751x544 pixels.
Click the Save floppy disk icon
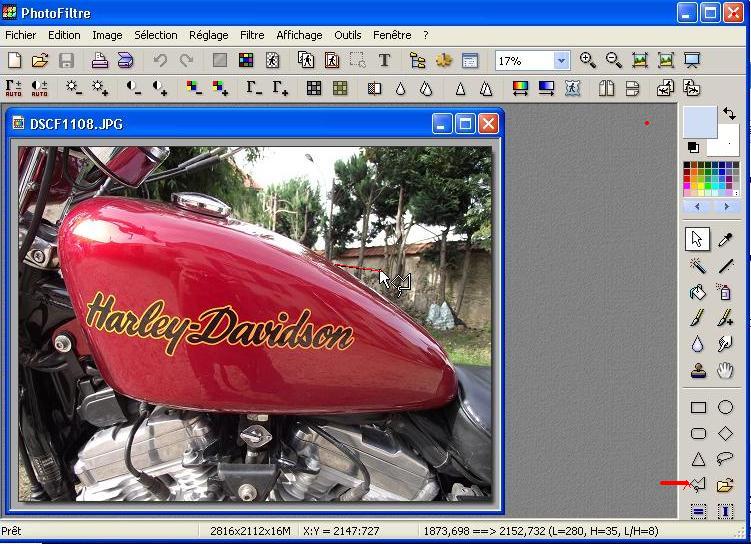click(66, 60)
